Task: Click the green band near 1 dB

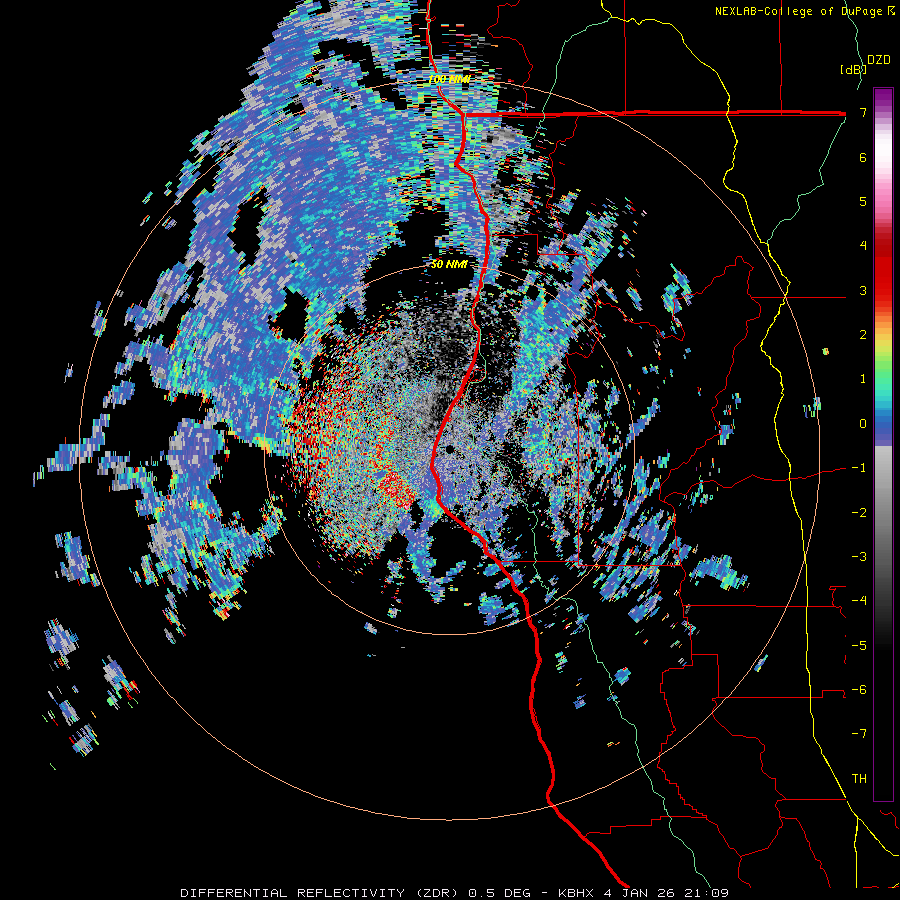Action: 883,379
